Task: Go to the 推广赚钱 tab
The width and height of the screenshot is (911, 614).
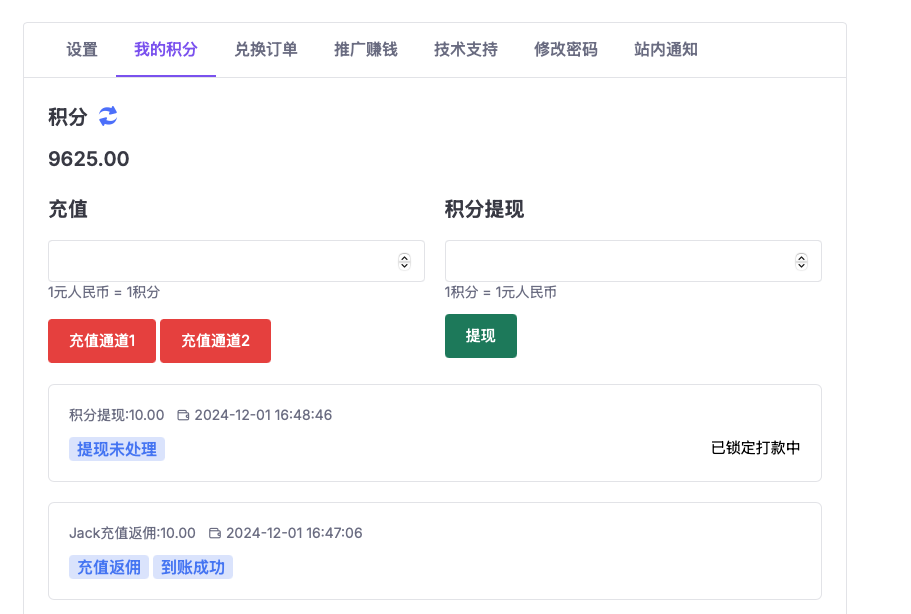Action: click(x=366, y=49)
